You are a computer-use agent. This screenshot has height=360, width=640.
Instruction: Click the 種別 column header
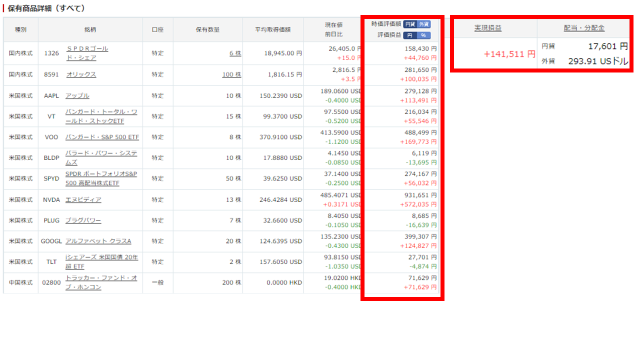point(21,29)
